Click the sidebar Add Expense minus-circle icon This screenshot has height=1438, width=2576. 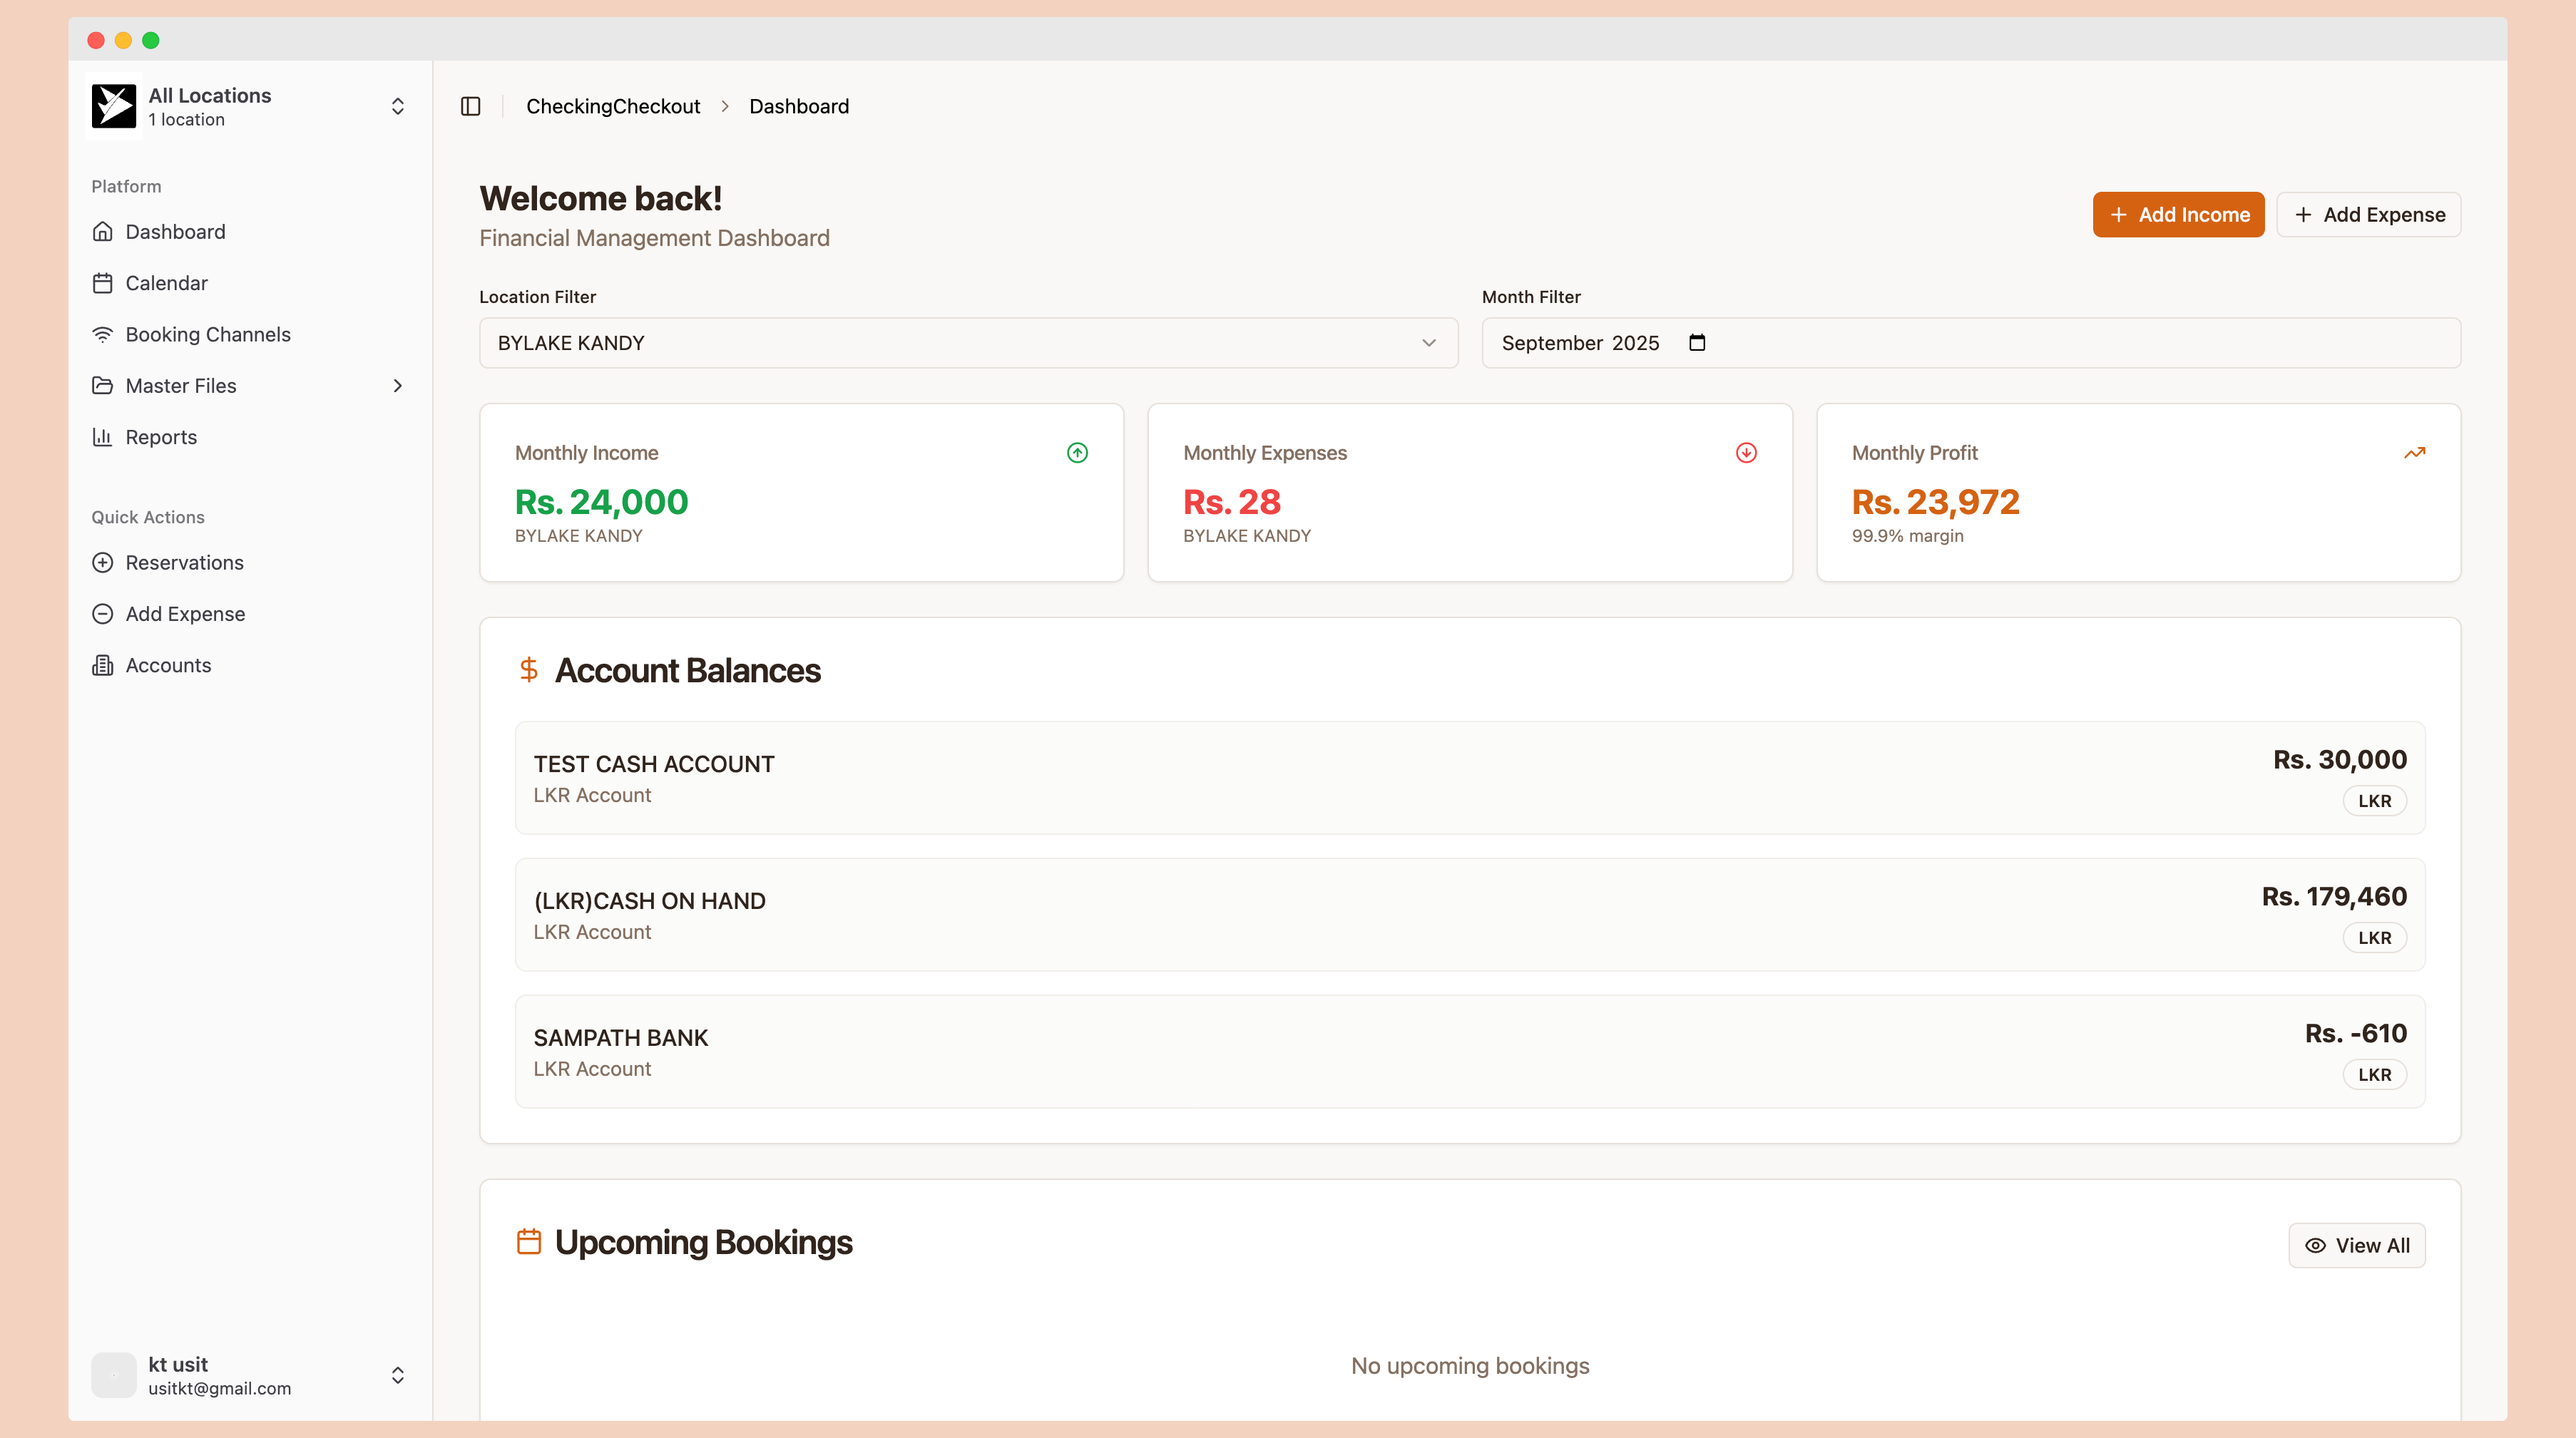pos(102,614)
